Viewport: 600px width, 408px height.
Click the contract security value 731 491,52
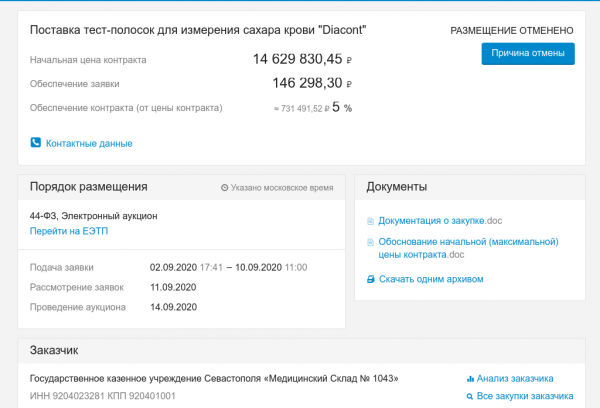(x=302, y=109)
